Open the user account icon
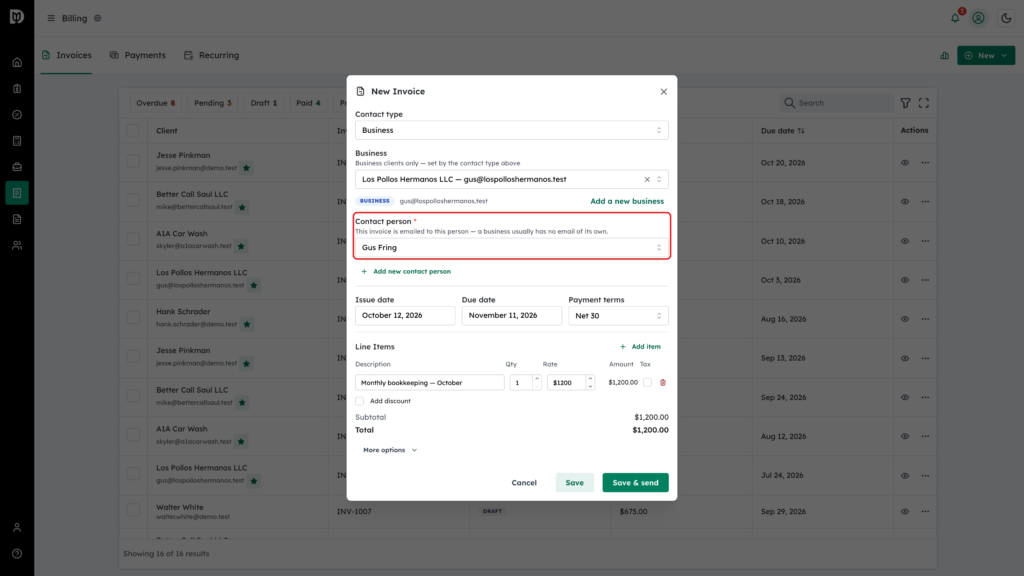 [978, 18]
